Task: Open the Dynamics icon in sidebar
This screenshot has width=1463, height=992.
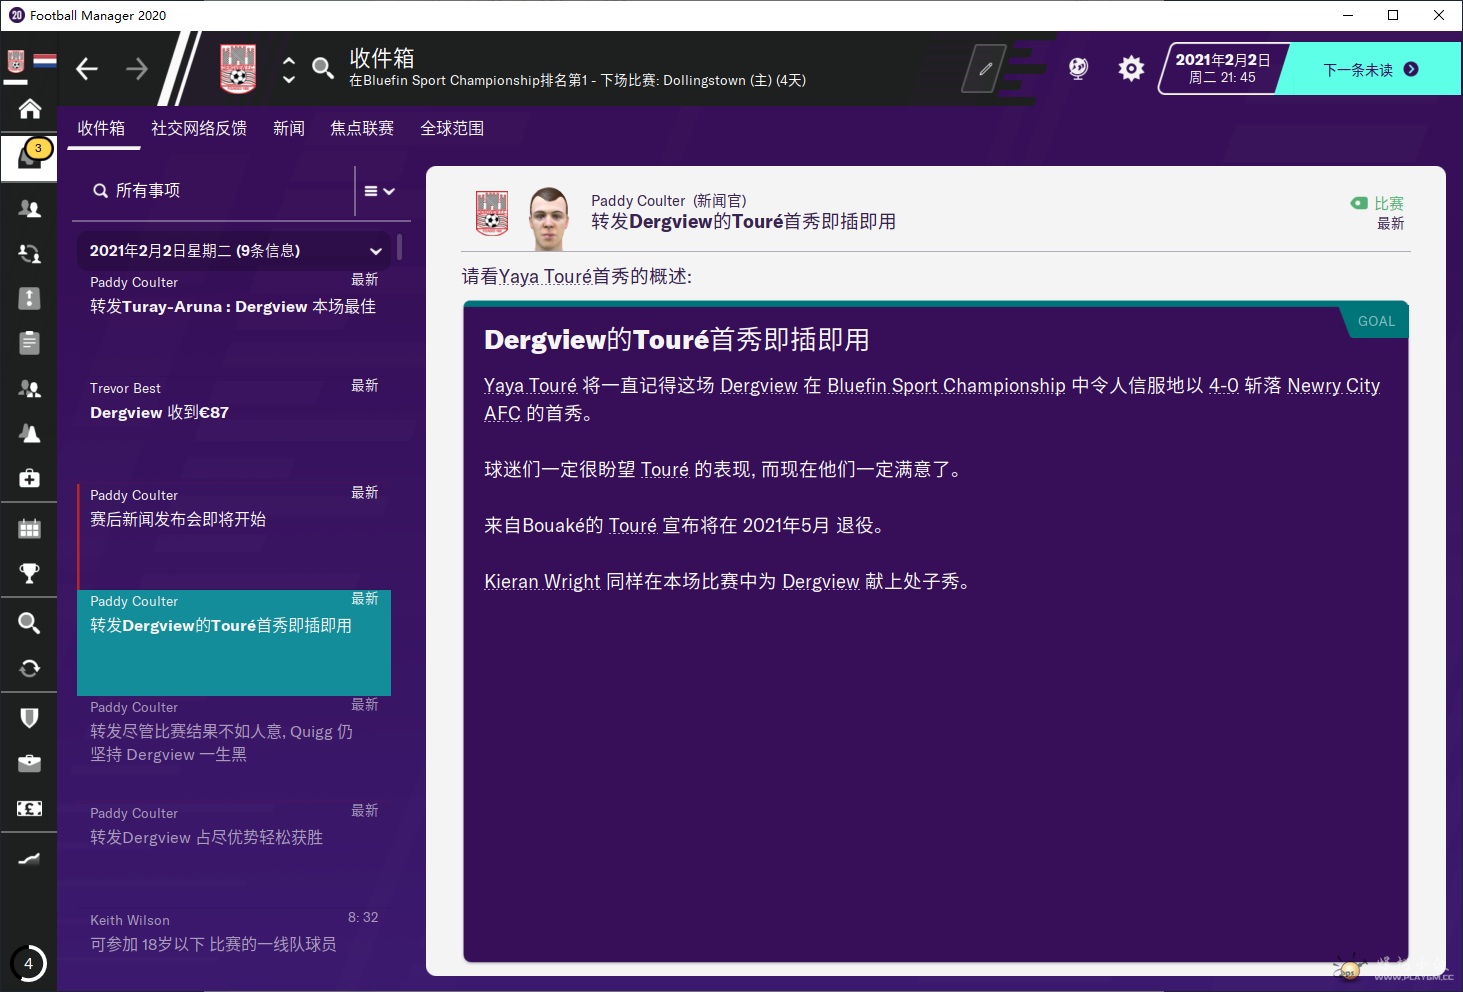Action: pyautogui.click(x=29, y=254)
